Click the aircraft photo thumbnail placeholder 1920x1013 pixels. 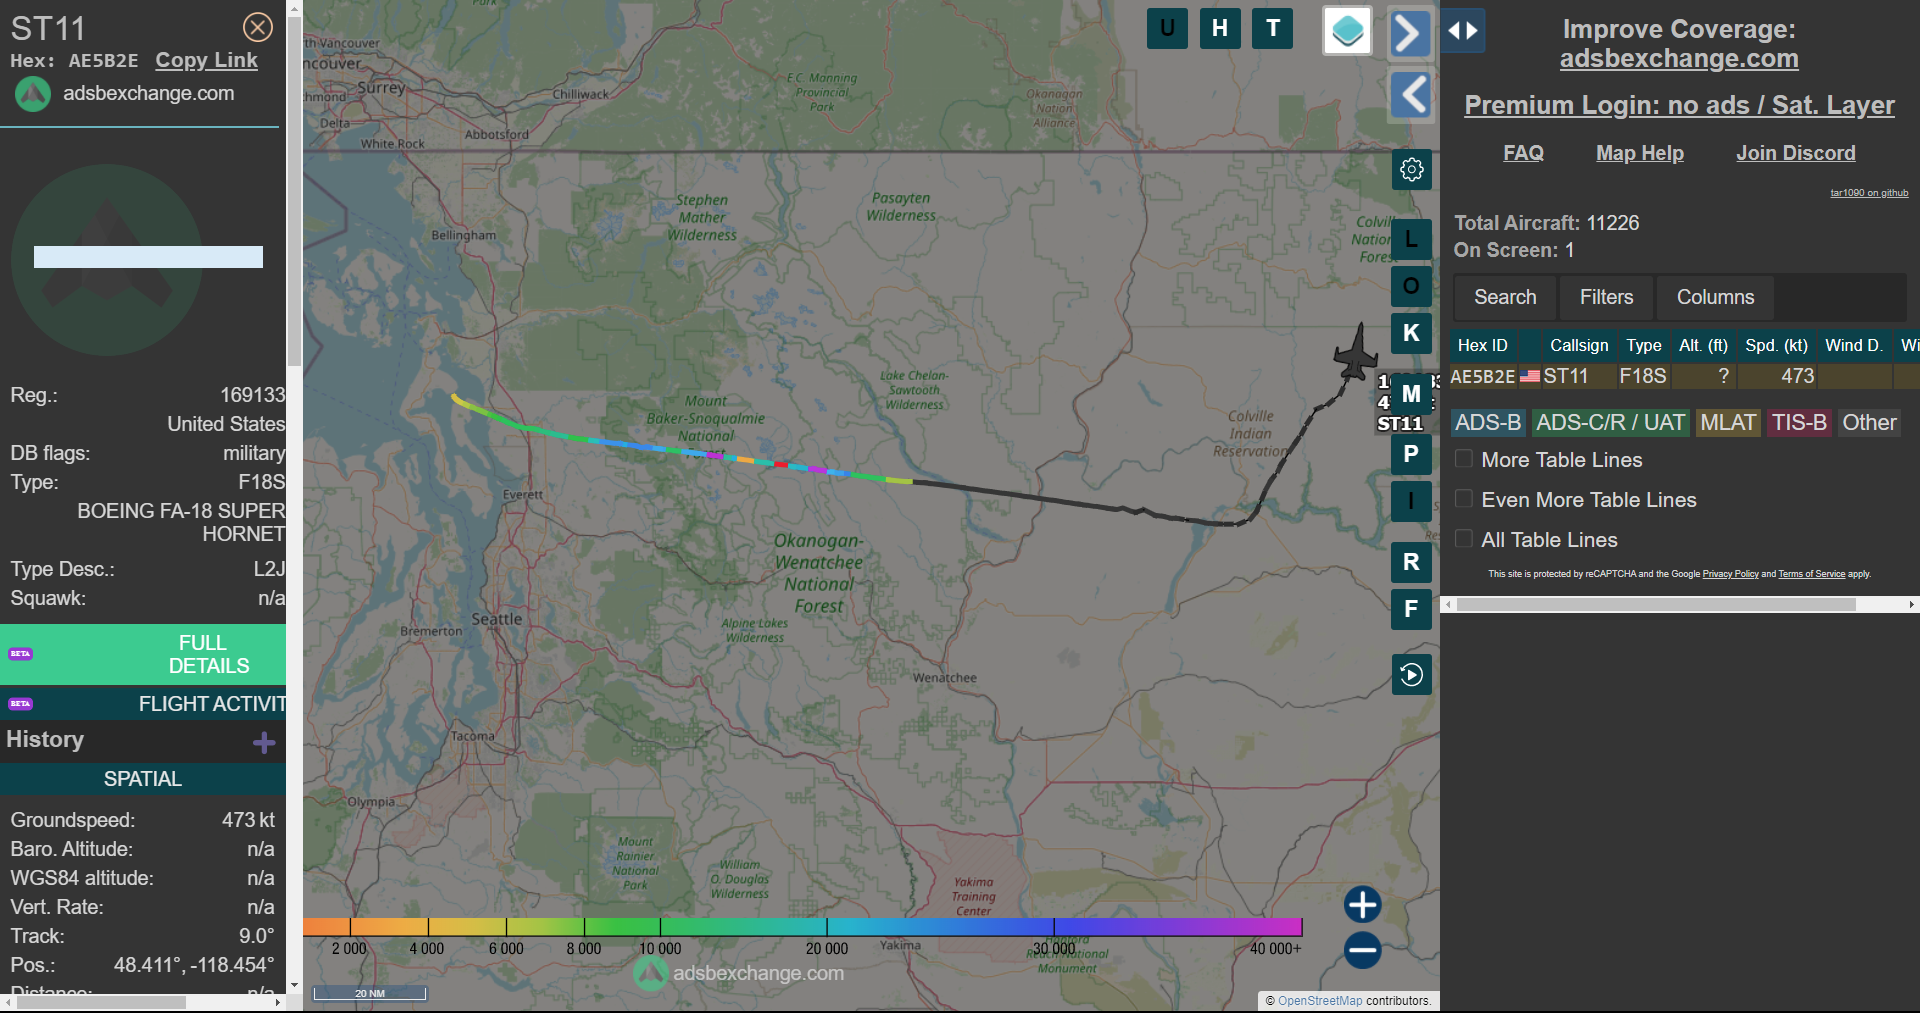coord(106,260)
